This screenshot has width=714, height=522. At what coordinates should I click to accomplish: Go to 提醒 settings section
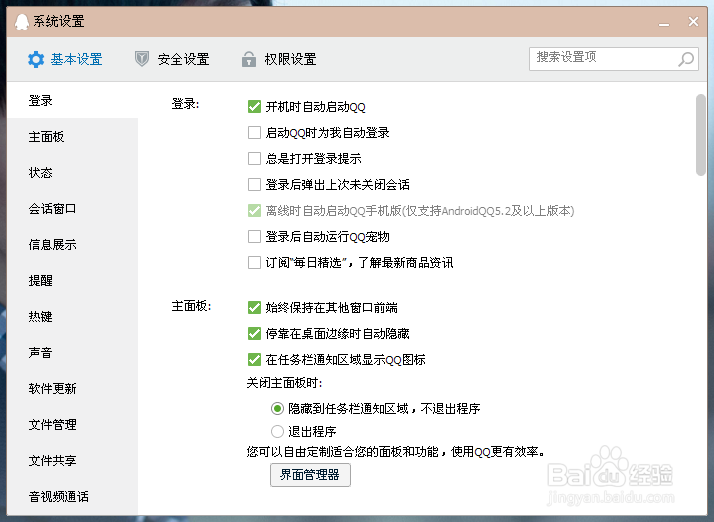tap(72, 280)
